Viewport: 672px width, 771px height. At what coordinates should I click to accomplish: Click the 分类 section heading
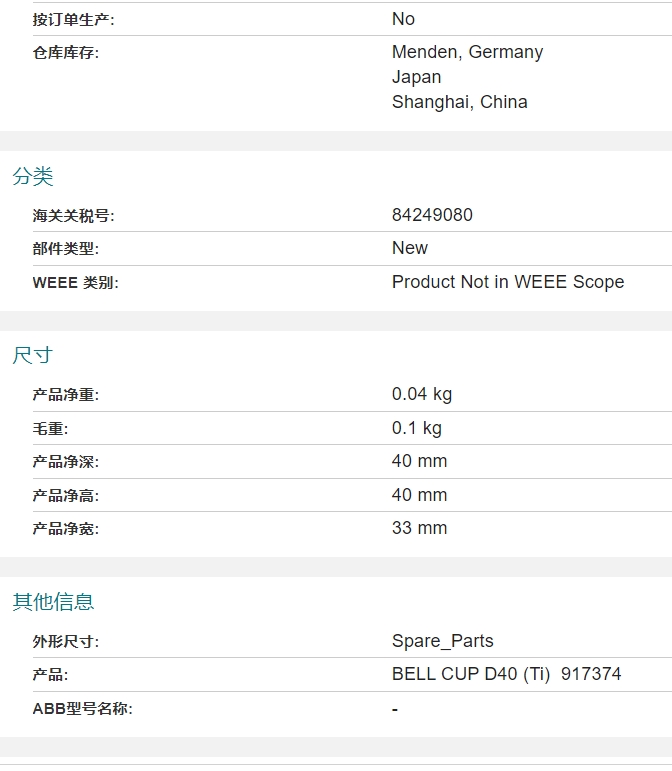[32, 177]
